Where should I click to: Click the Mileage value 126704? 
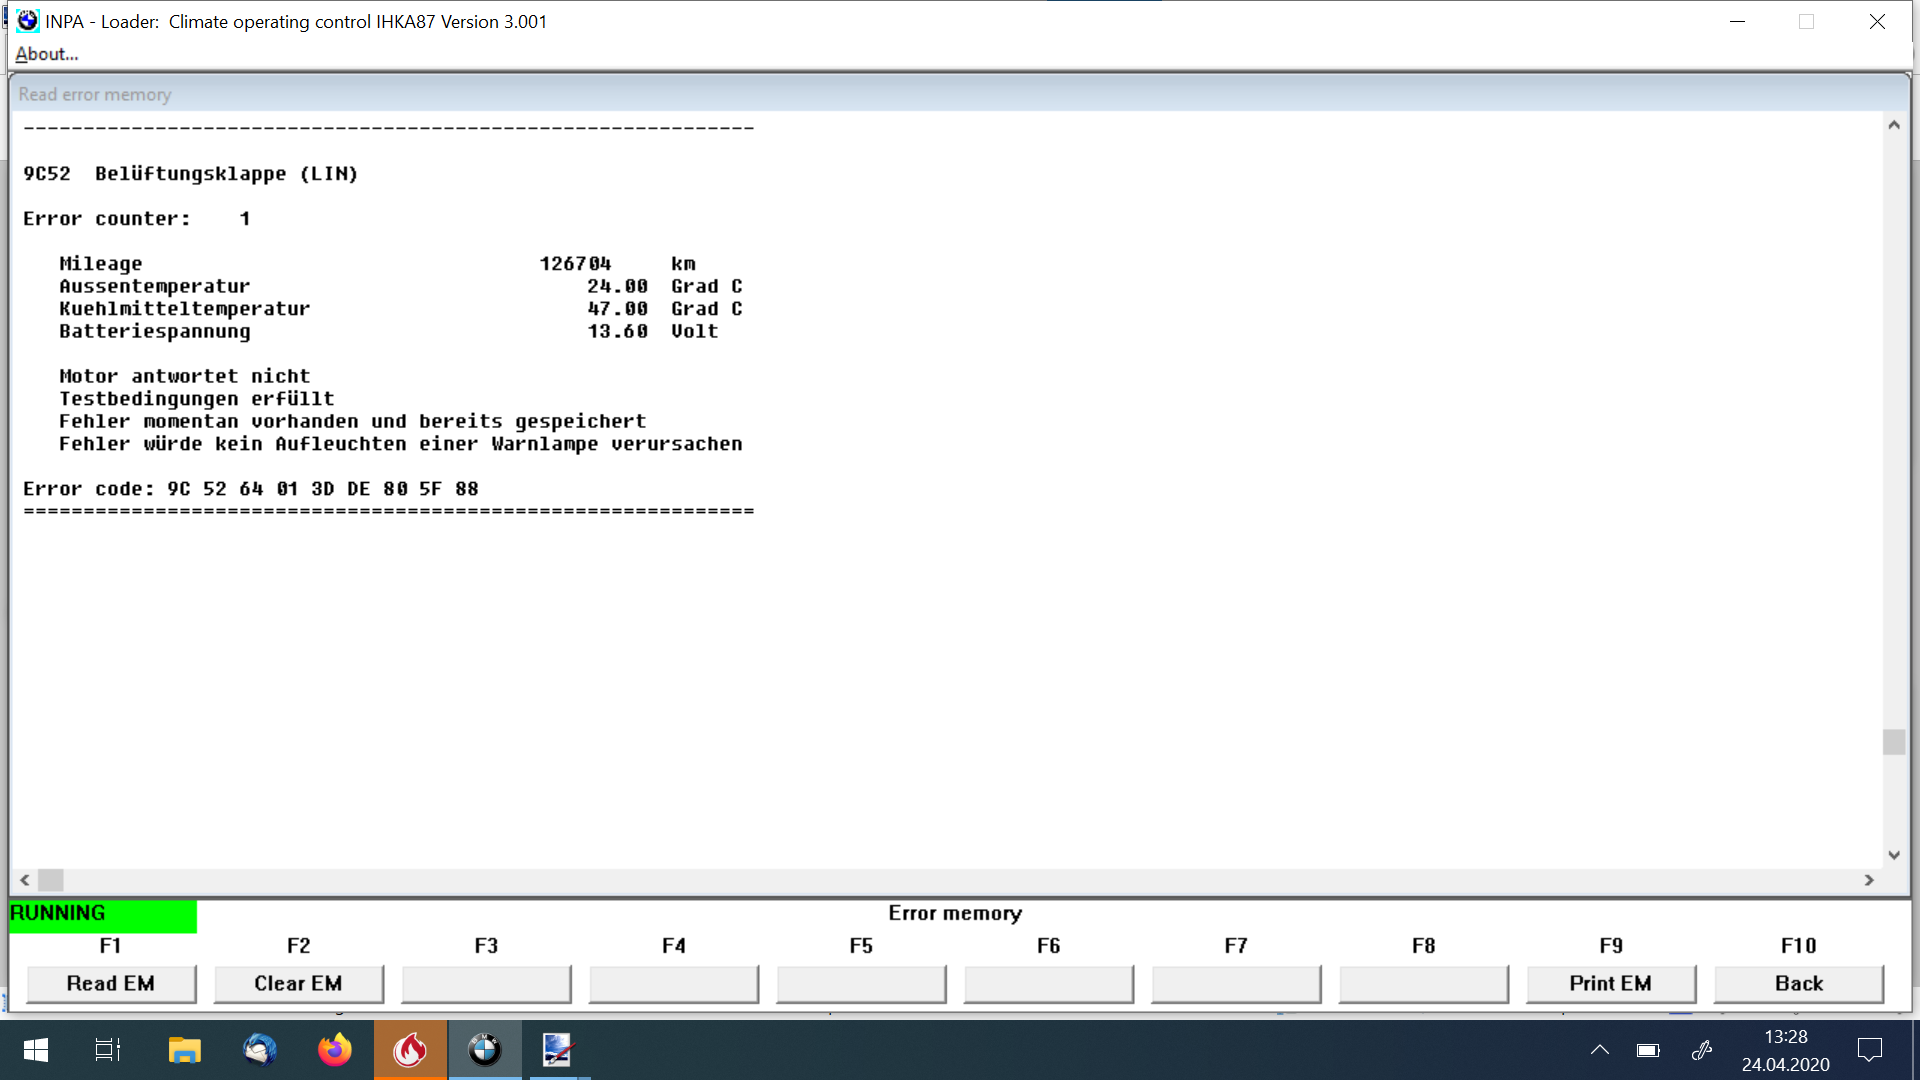point(576,264)
